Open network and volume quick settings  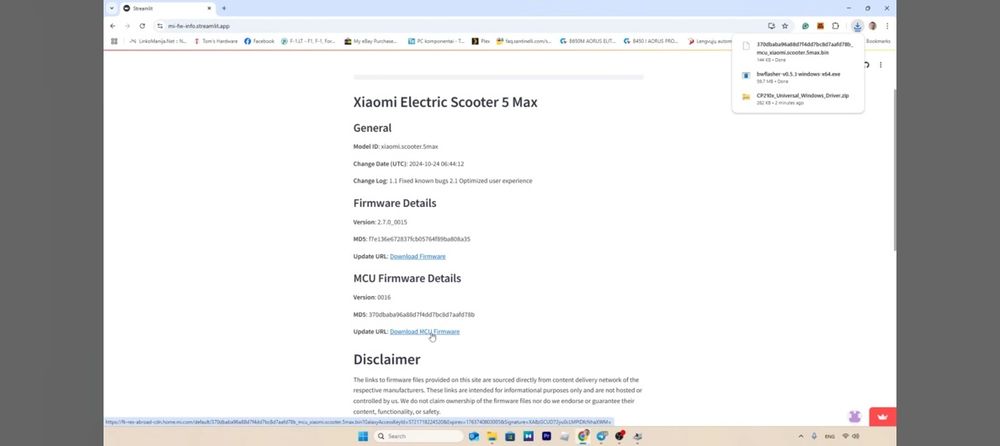[850, 436]
